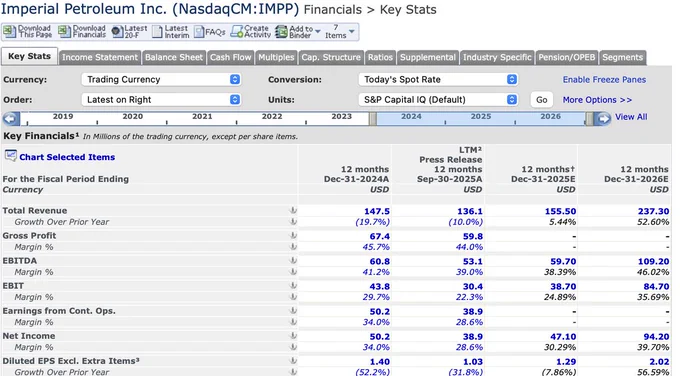The width and height of the screenshot is (680, 376).
Task: Switch to the Ratios tab
Action: point(380,57)
